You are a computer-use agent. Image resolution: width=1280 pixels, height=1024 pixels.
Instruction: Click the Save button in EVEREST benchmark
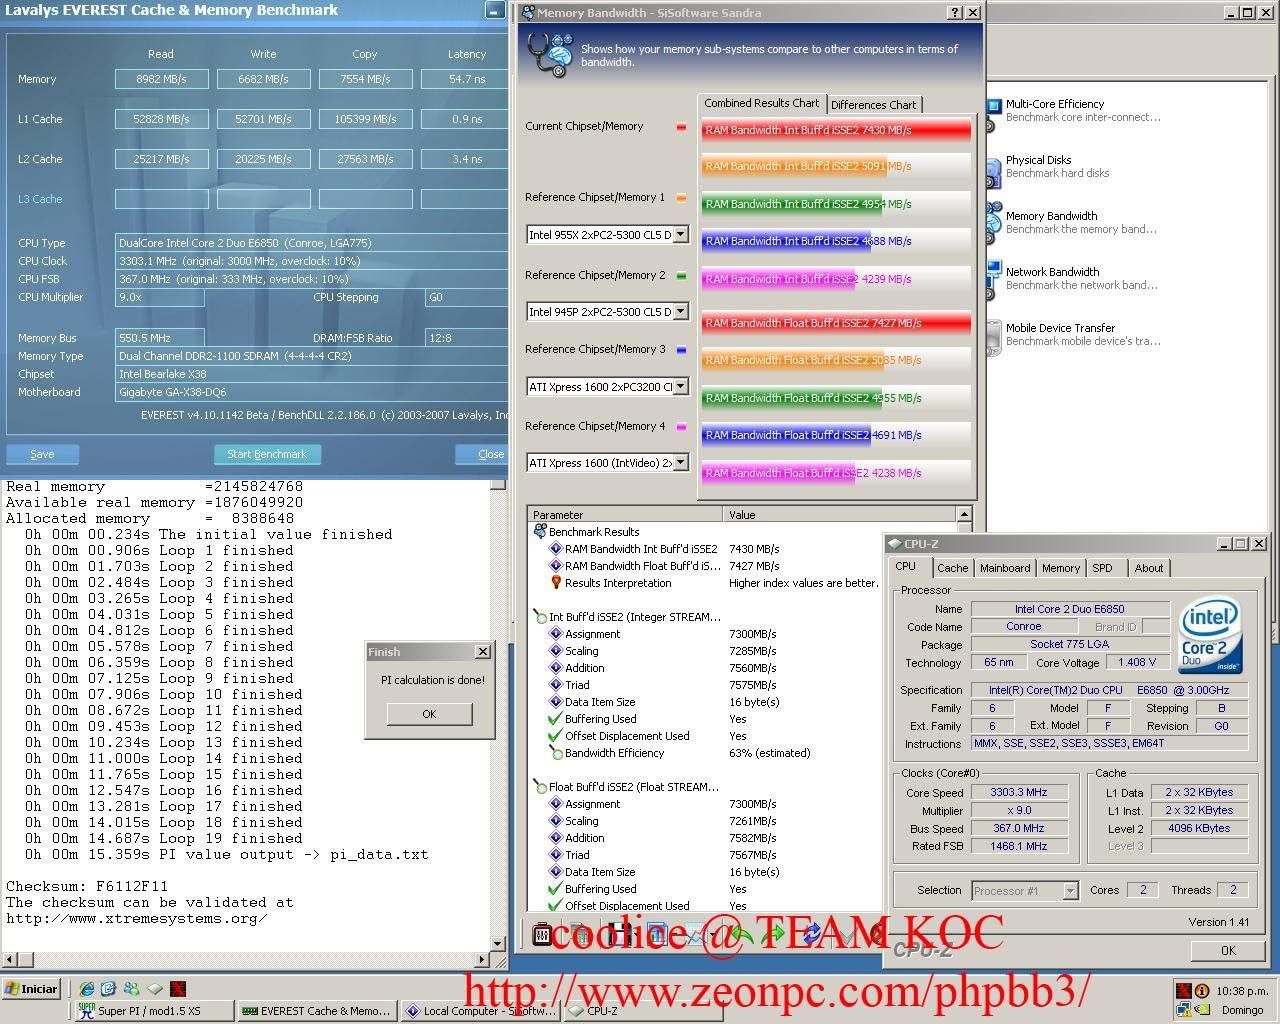[x=42, y=454]
